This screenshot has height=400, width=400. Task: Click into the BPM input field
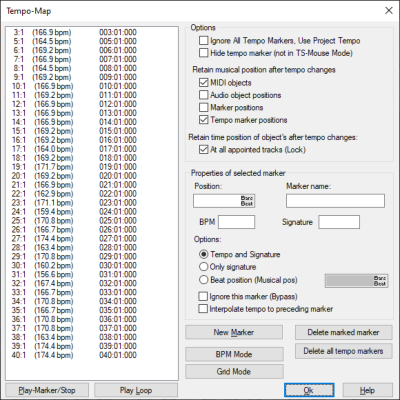236,222
